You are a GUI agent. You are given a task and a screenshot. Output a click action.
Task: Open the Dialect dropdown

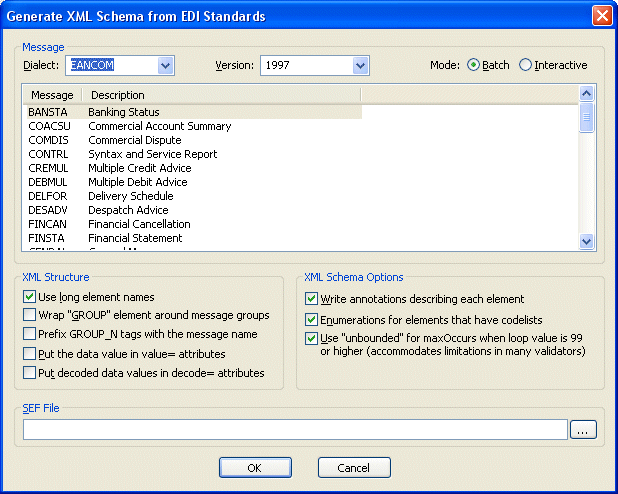pos(166,65)
